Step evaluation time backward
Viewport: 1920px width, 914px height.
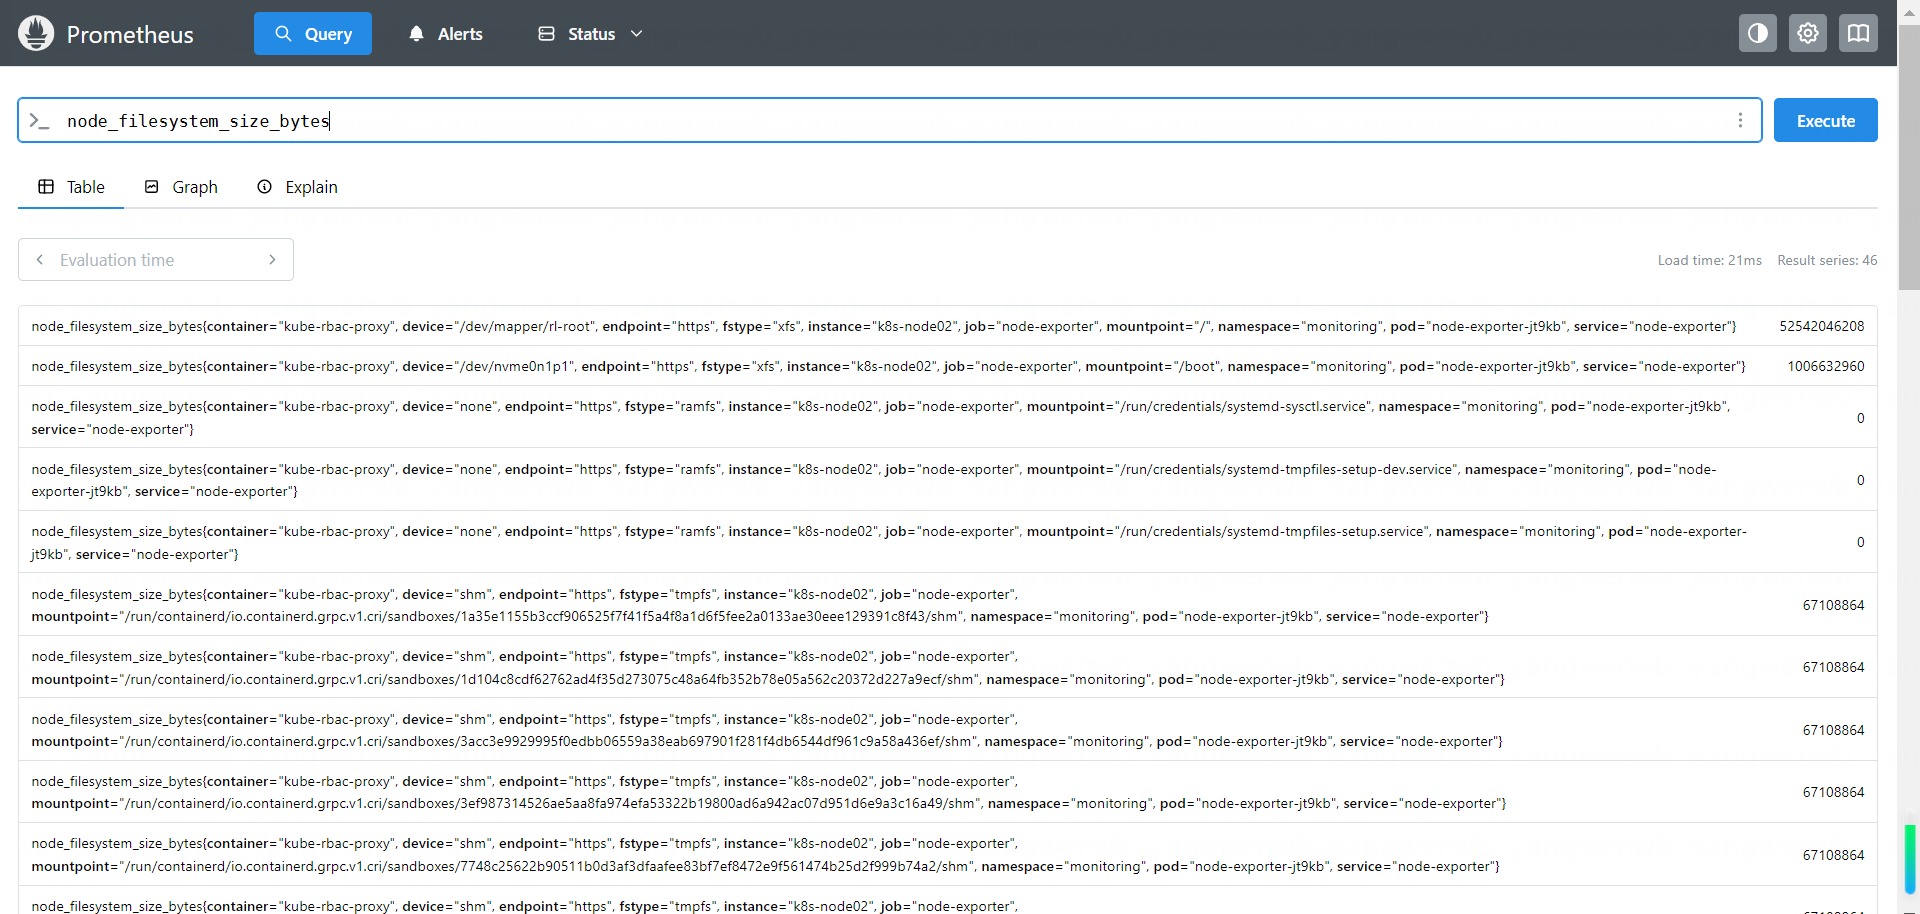40,260
